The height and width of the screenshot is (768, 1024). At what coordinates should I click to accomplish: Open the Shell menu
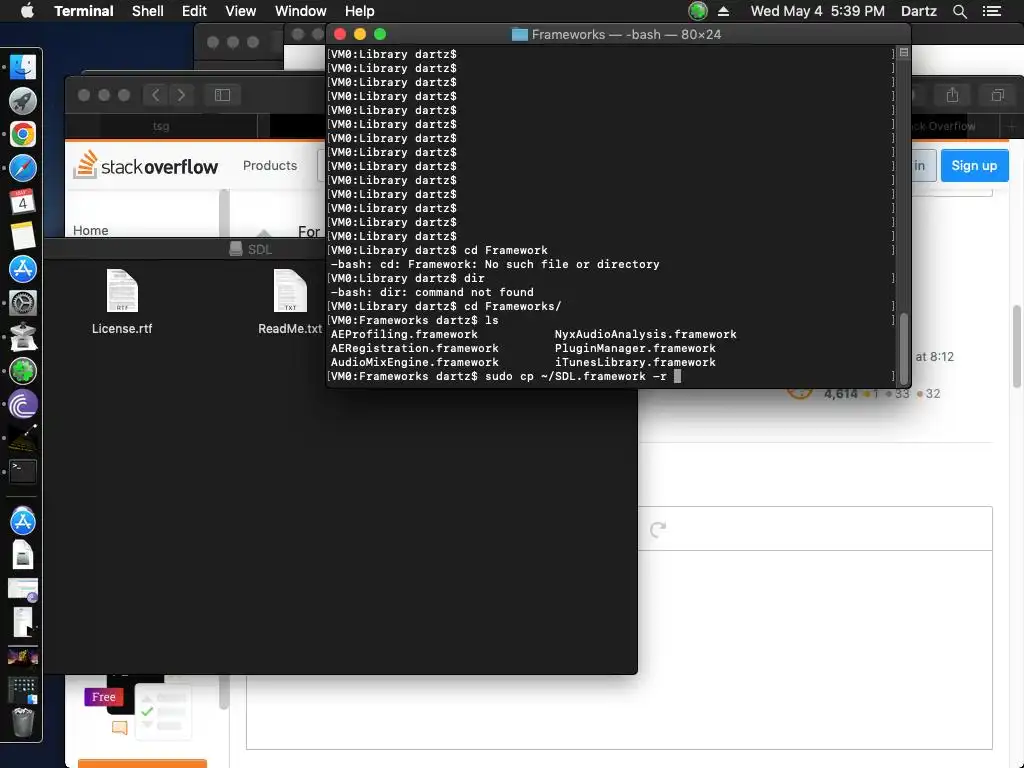[148, 11]
